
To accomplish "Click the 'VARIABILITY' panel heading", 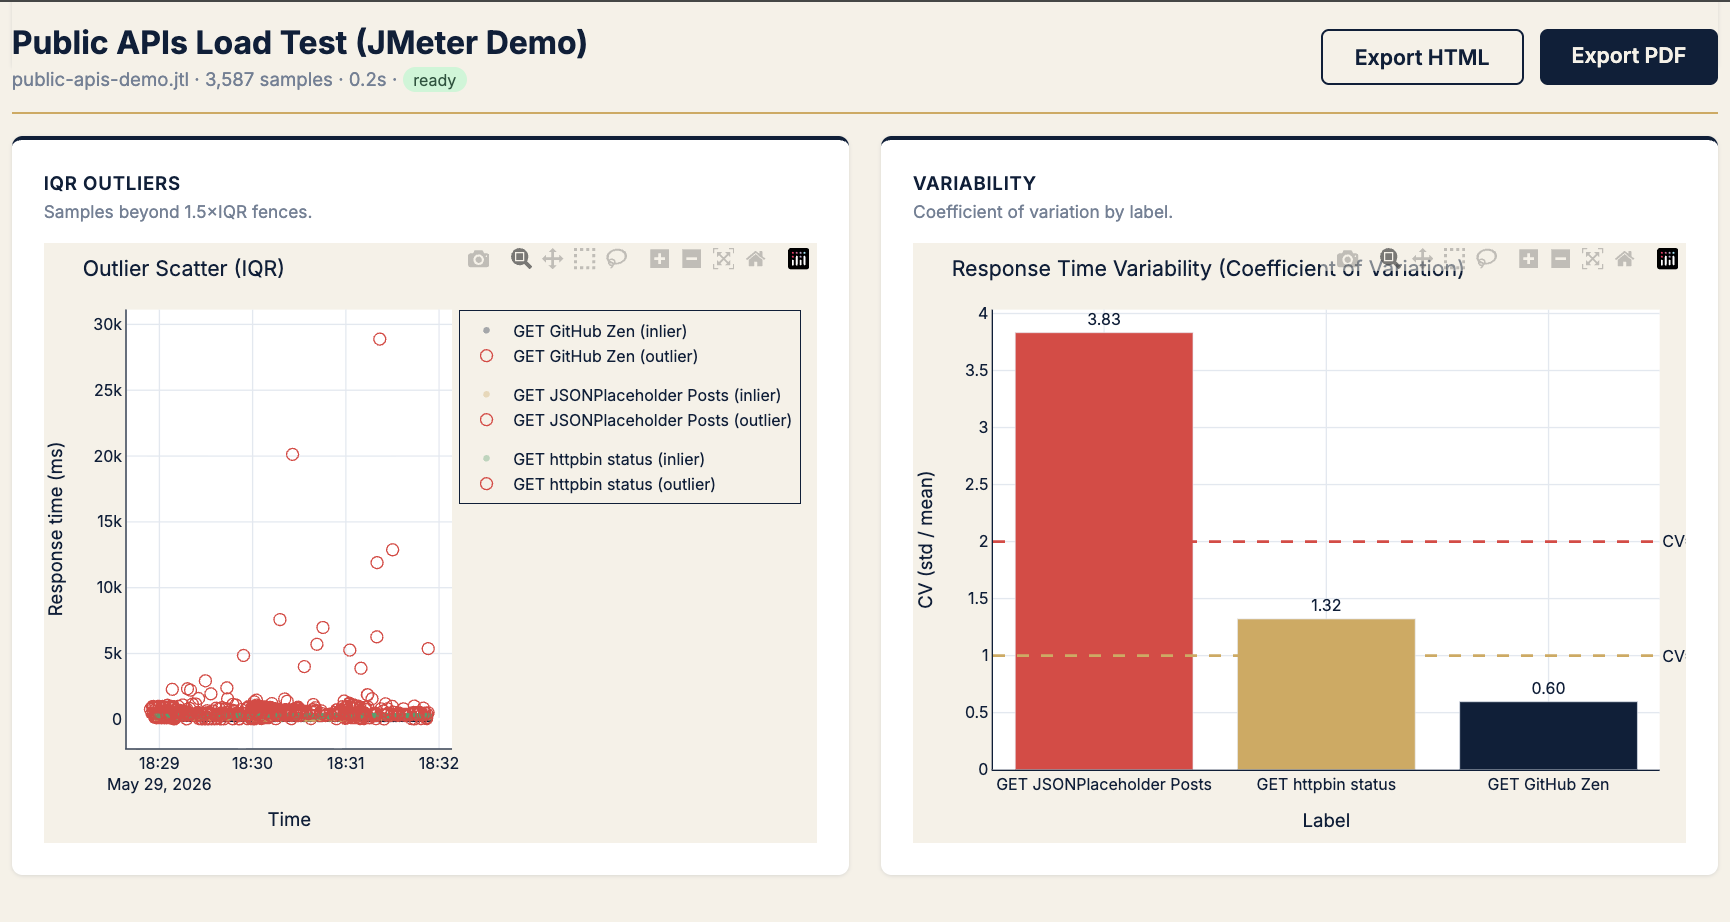I will [974, 183].
